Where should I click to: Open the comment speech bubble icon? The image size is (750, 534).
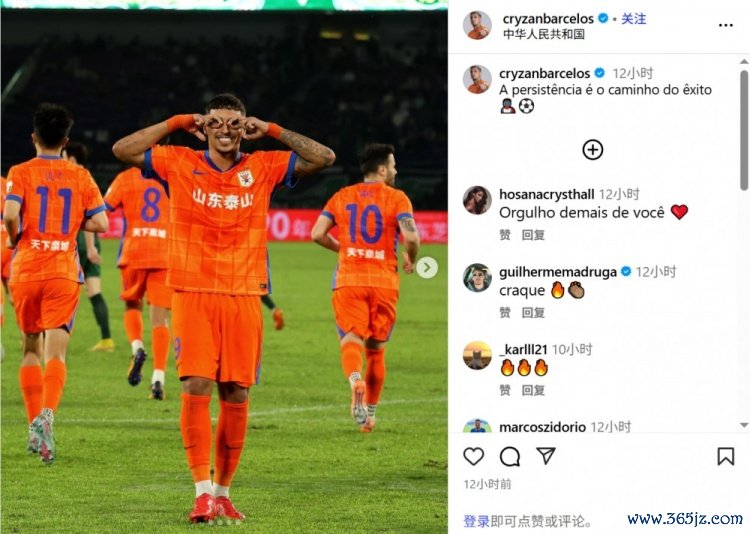coord(510,456)
